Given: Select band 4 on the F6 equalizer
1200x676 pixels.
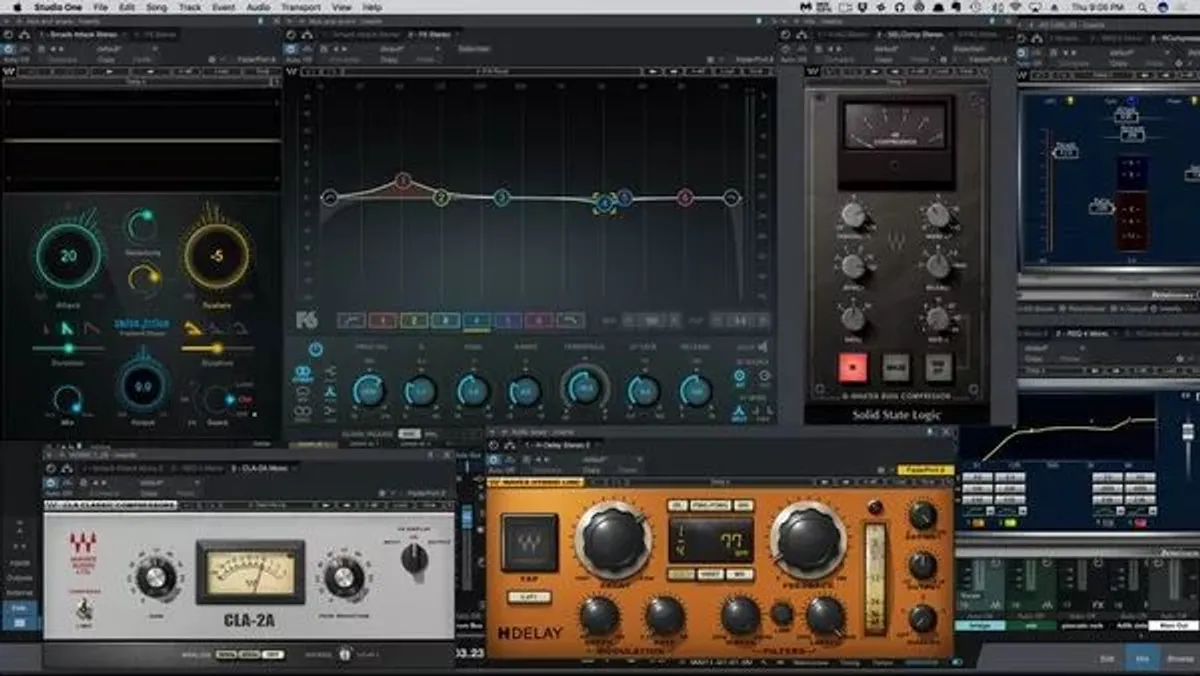Looking at the screenshot, I should pyautogui.click(x=481, y=318).
